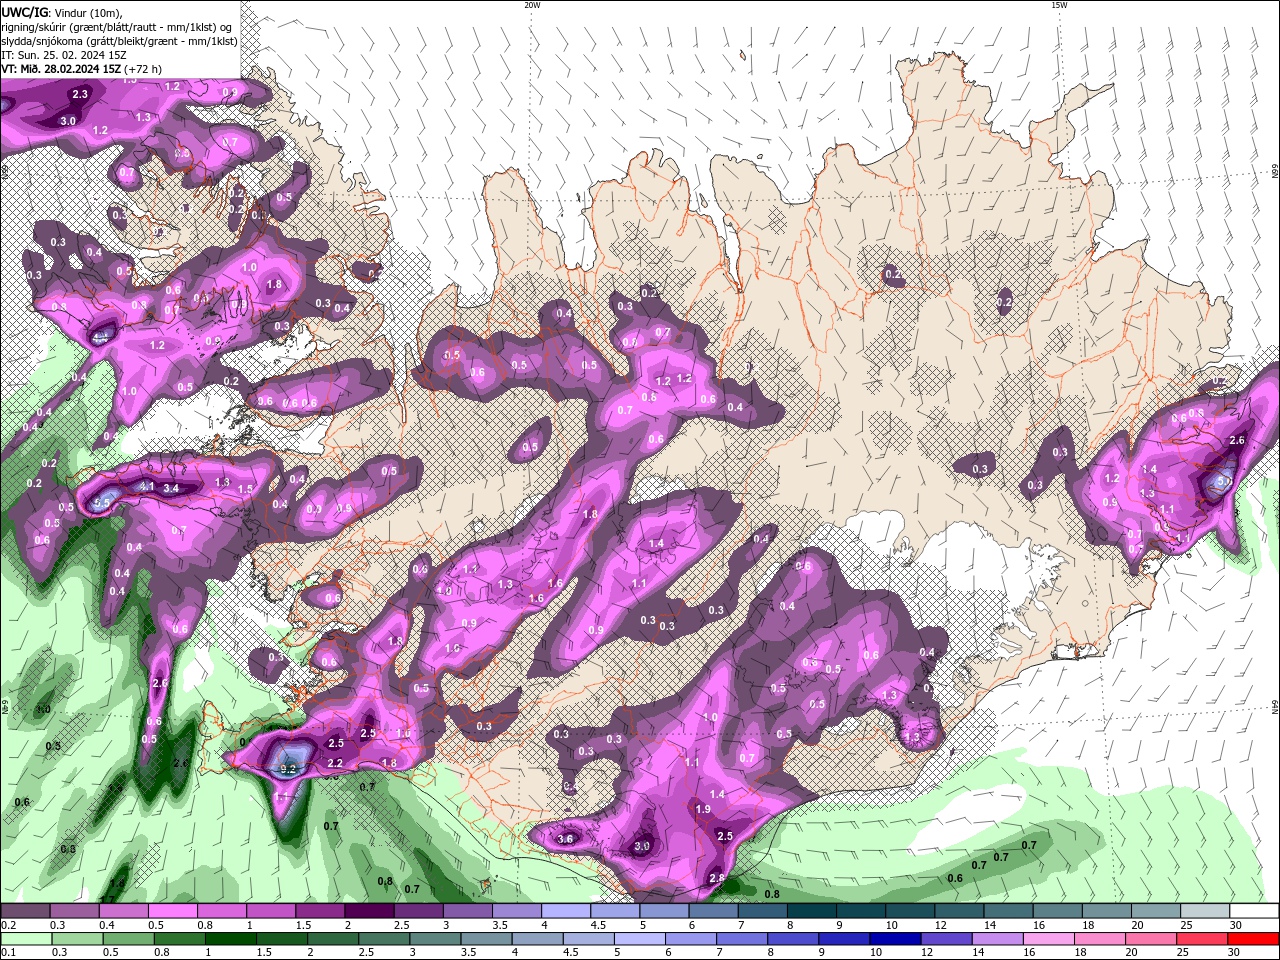Screen dimensions: 1280x960
Task: Click the '20W' longitude label
Action: (x=532, y=5)
